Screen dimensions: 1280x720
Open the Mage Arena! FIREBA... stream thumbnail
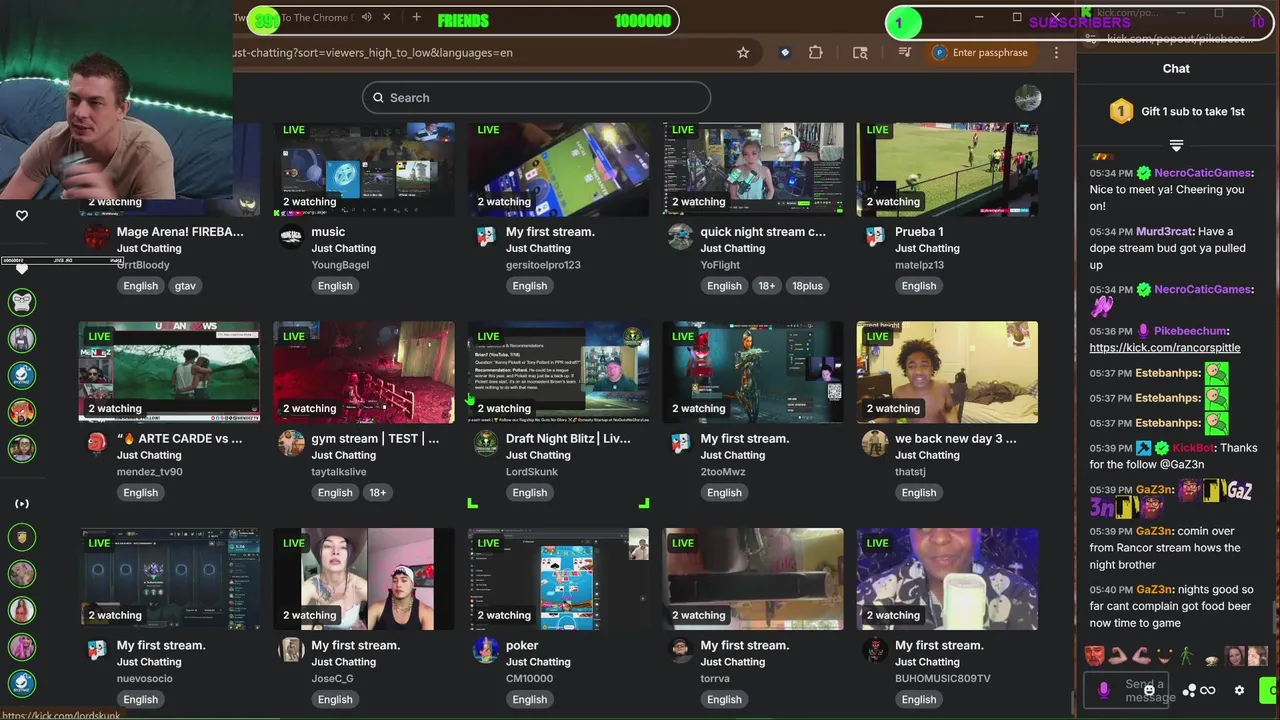169,169
